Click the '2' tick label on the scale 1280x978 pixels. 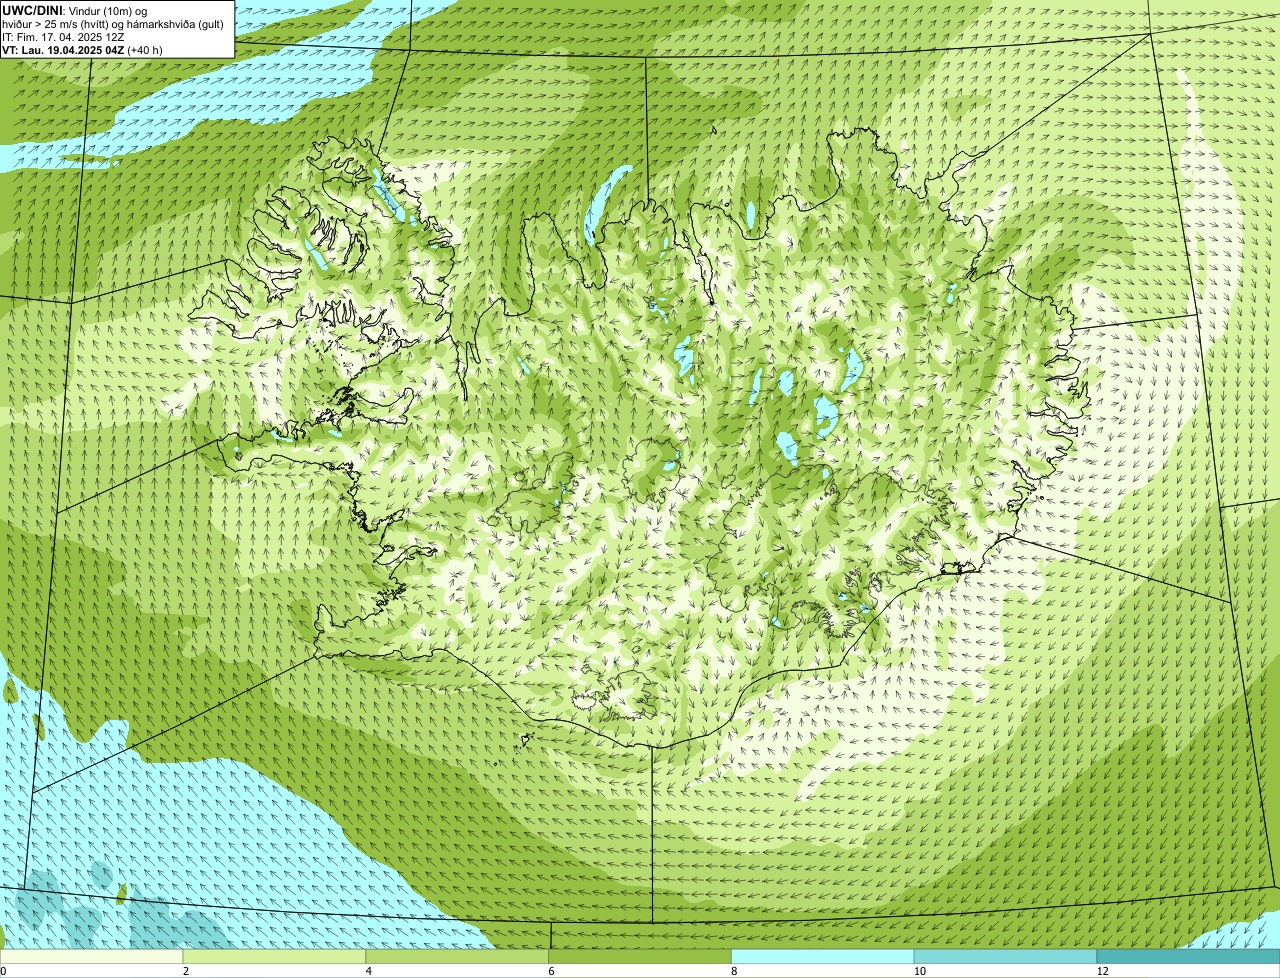click(x=185, y=971)
